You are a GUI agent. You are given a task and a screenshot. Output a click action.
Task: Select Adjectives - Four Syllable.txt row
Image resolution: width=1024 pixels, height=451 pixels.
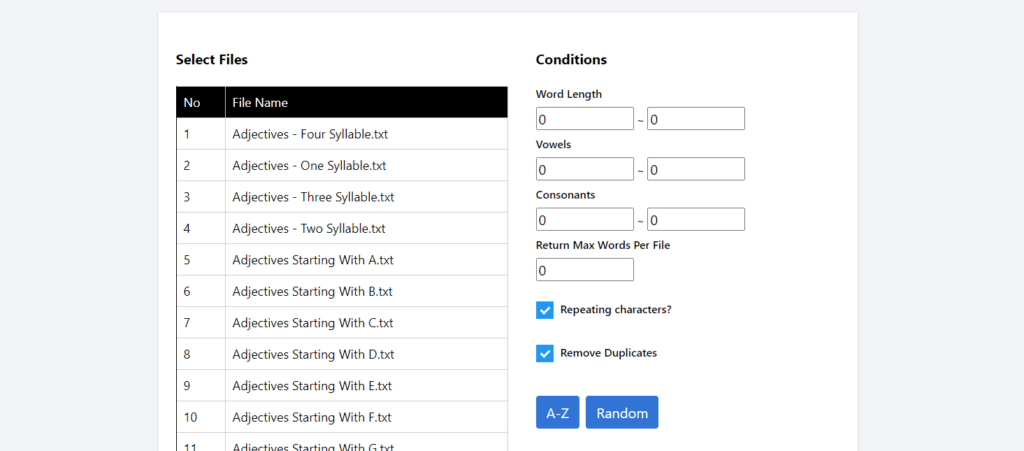point(310,134)
